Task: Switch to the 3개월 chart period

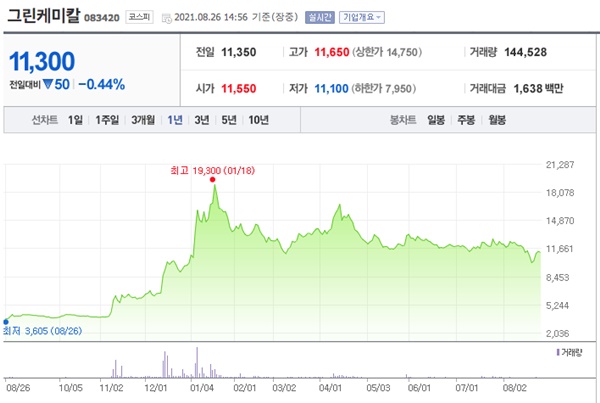Action: 143,120
